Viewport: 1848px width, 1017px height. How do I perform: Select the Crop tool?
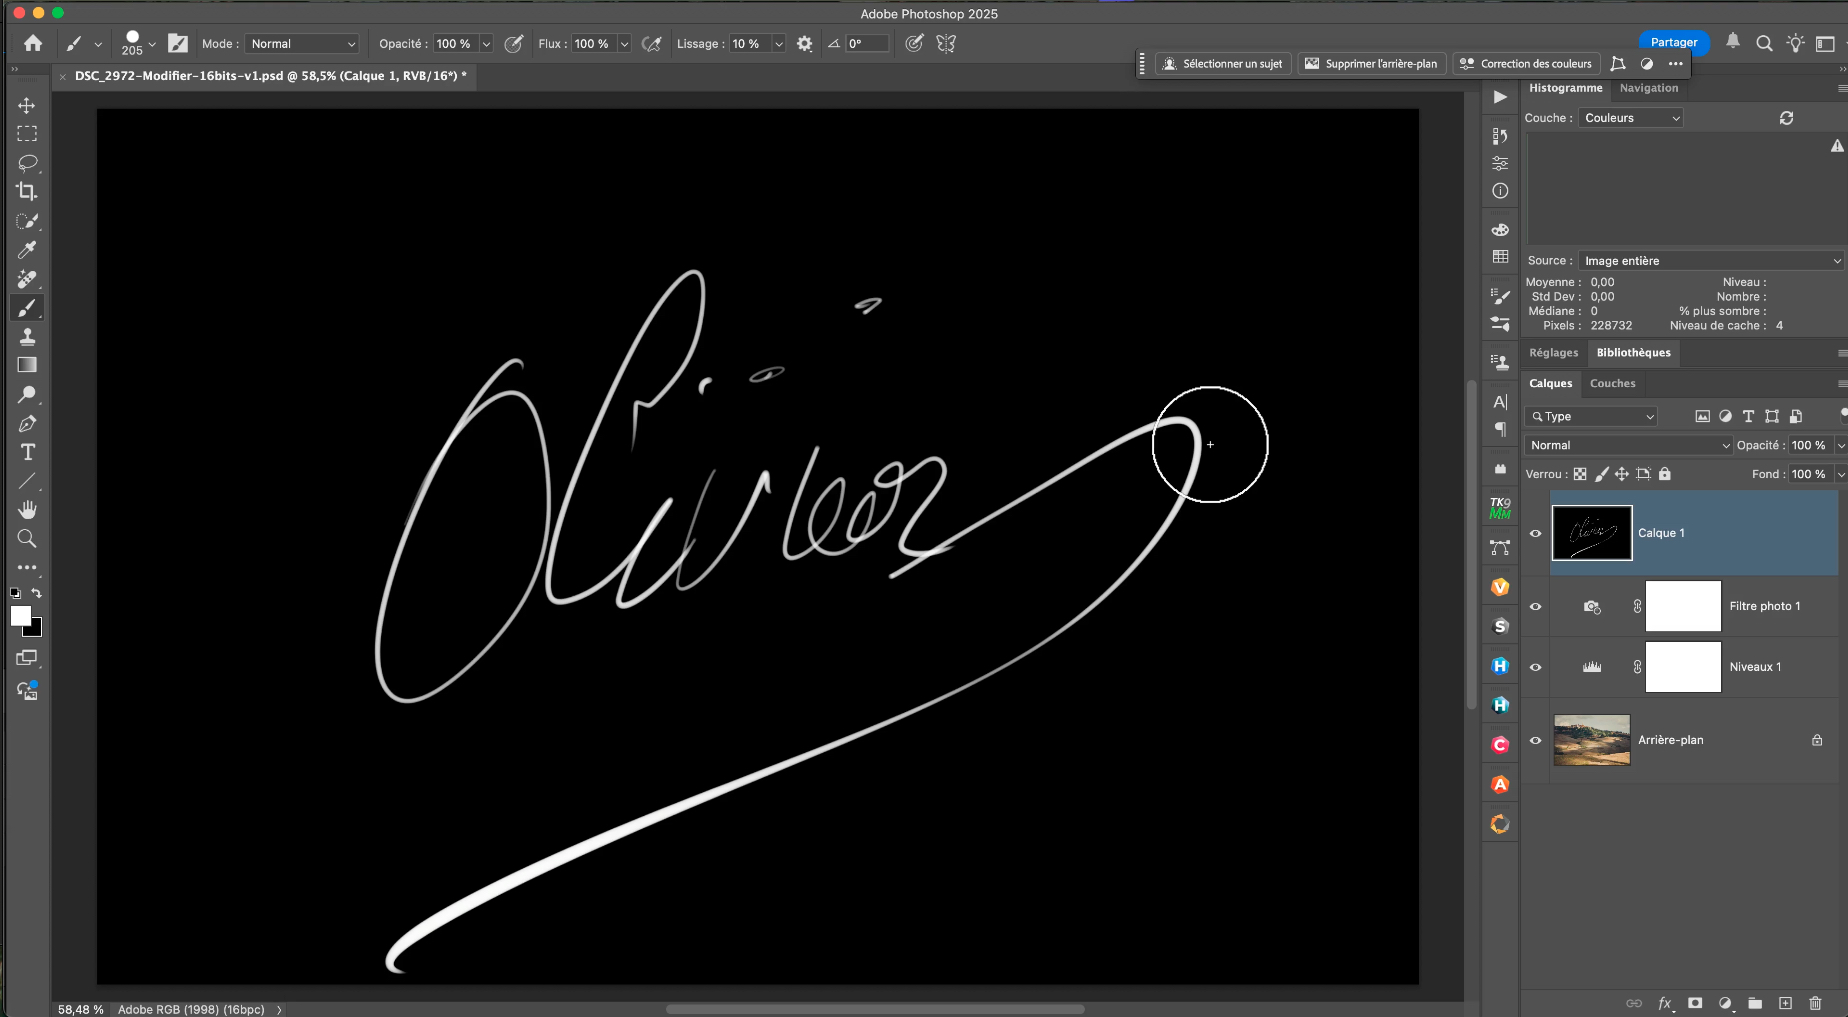(27, 191)
